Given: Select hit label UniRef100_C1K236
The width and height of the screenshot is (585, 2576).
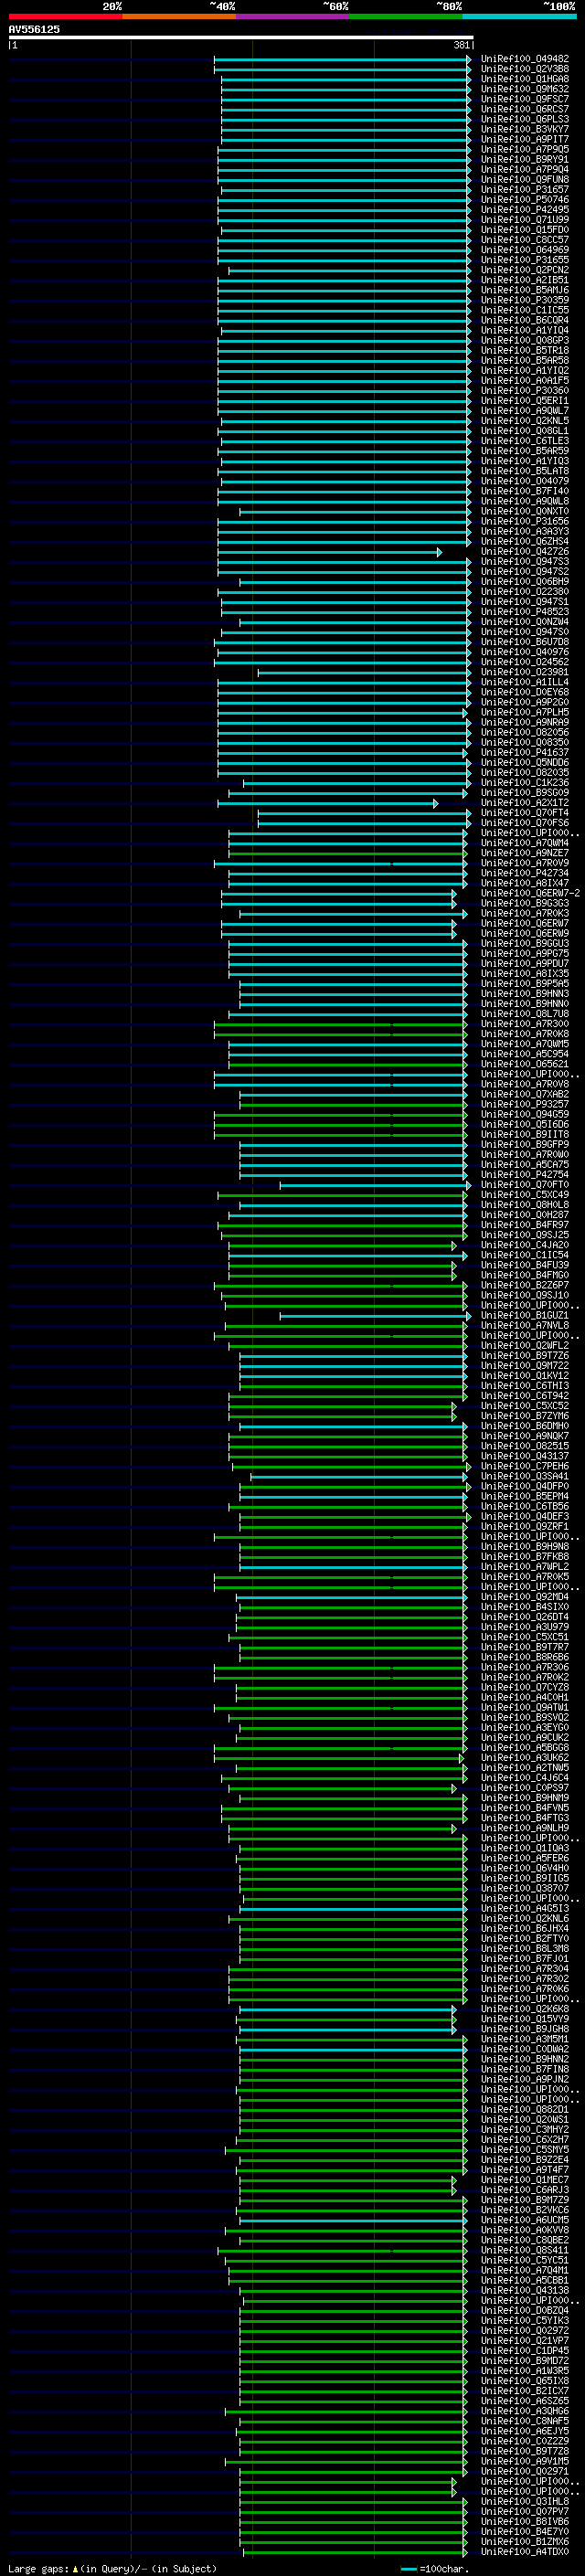Looking at the screenshot, I should pos(525,782).
